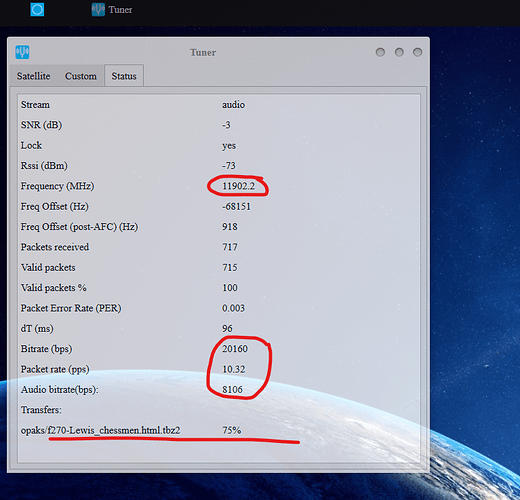Screen dimensions: 520x500
Task: Click the Audio bitrate(bps): label
Action: point(59,390)
